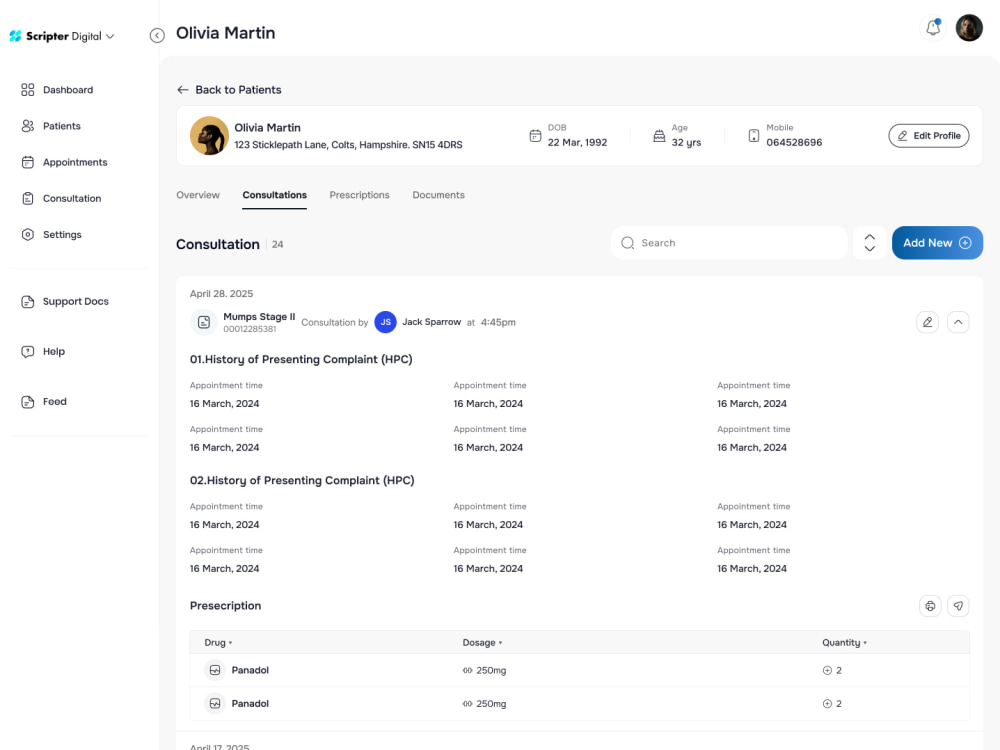Click the Appointments calendar icon
The height and width of the screenshot is (750, 1000).
(x=27, y=163)
